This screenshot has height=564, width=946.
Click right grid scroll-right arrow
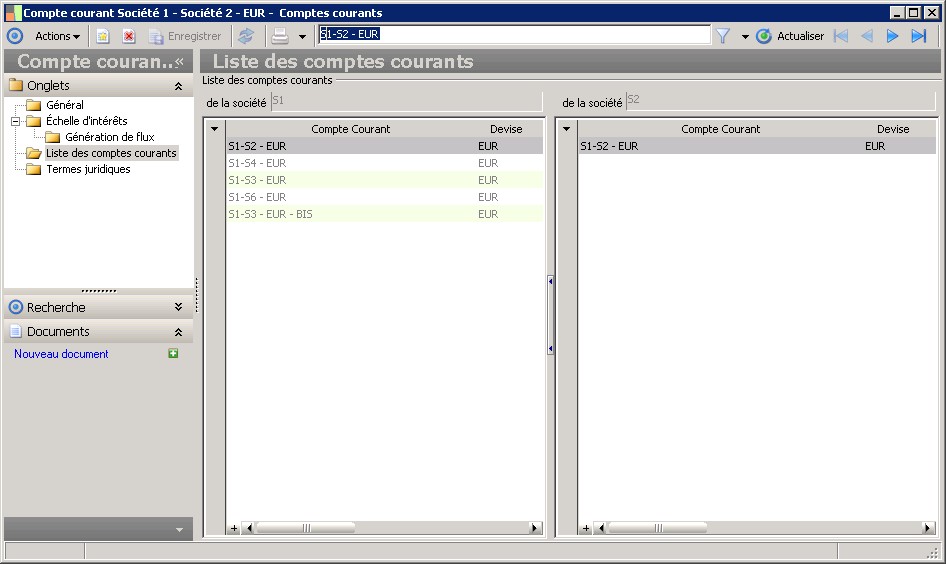click(928, 528)
